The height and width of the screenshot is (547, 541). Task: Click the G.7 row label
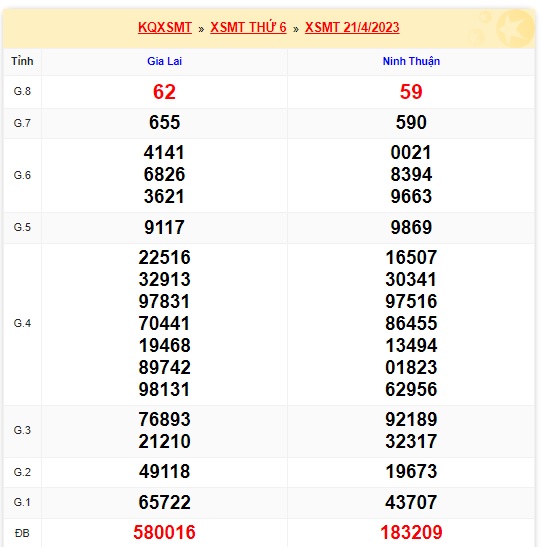point(22,123)
